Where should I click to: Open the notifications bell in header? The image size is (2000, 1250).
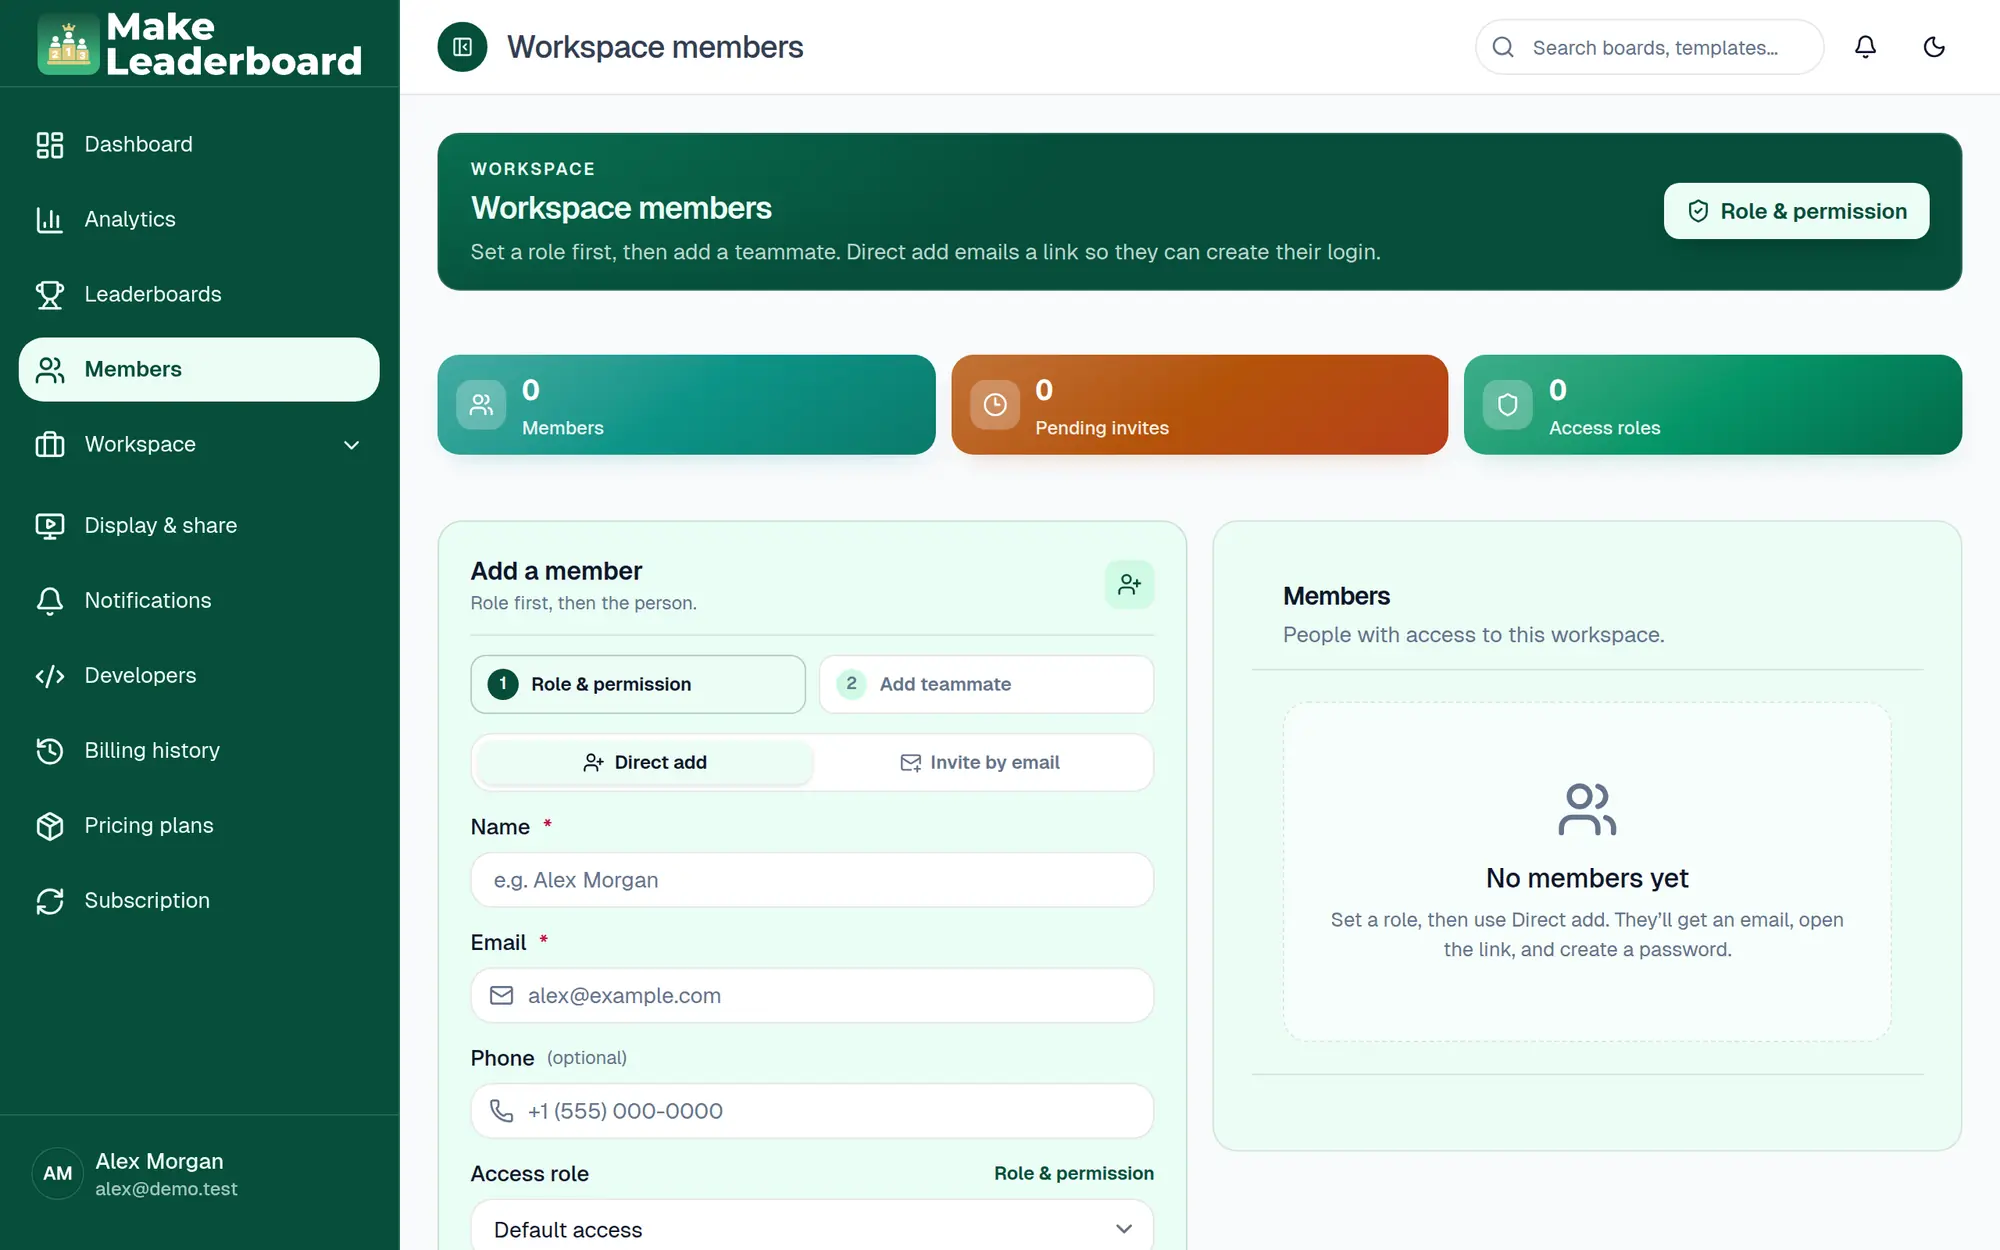pos(1865,47)
